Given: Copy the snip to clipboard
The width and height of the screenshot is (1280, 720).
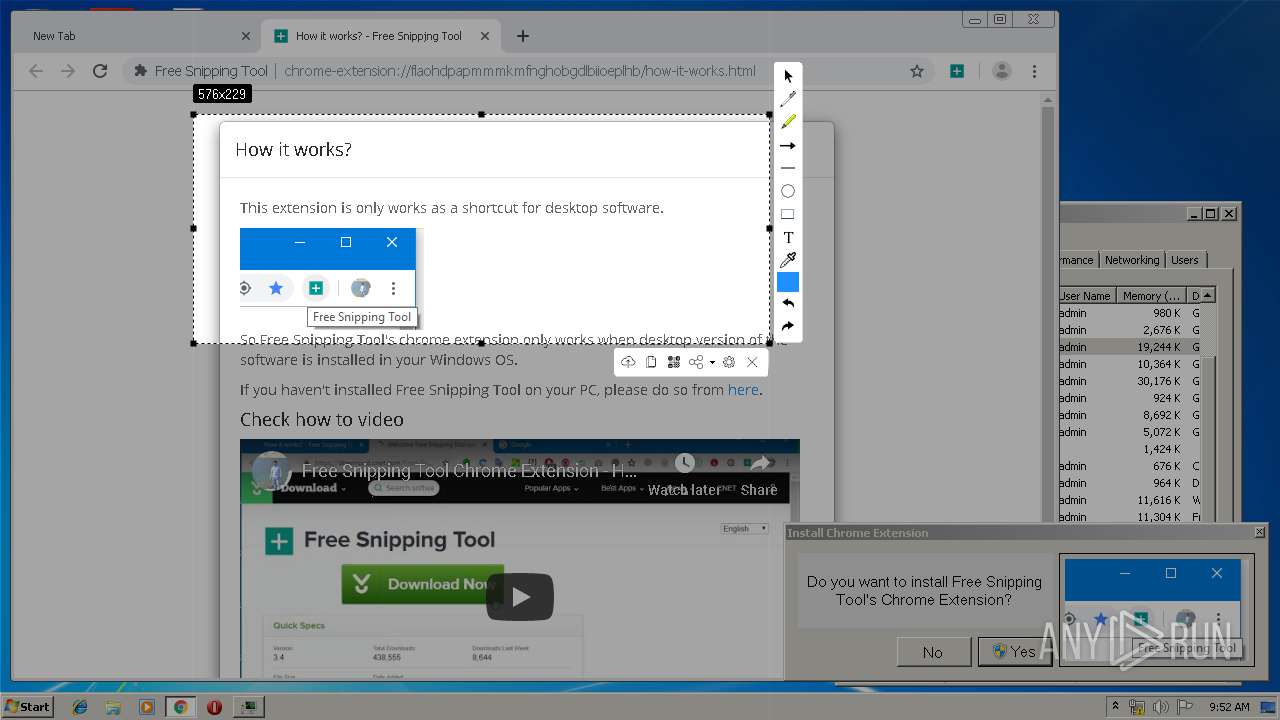Looking at the screenshot, I should (651, 362).
